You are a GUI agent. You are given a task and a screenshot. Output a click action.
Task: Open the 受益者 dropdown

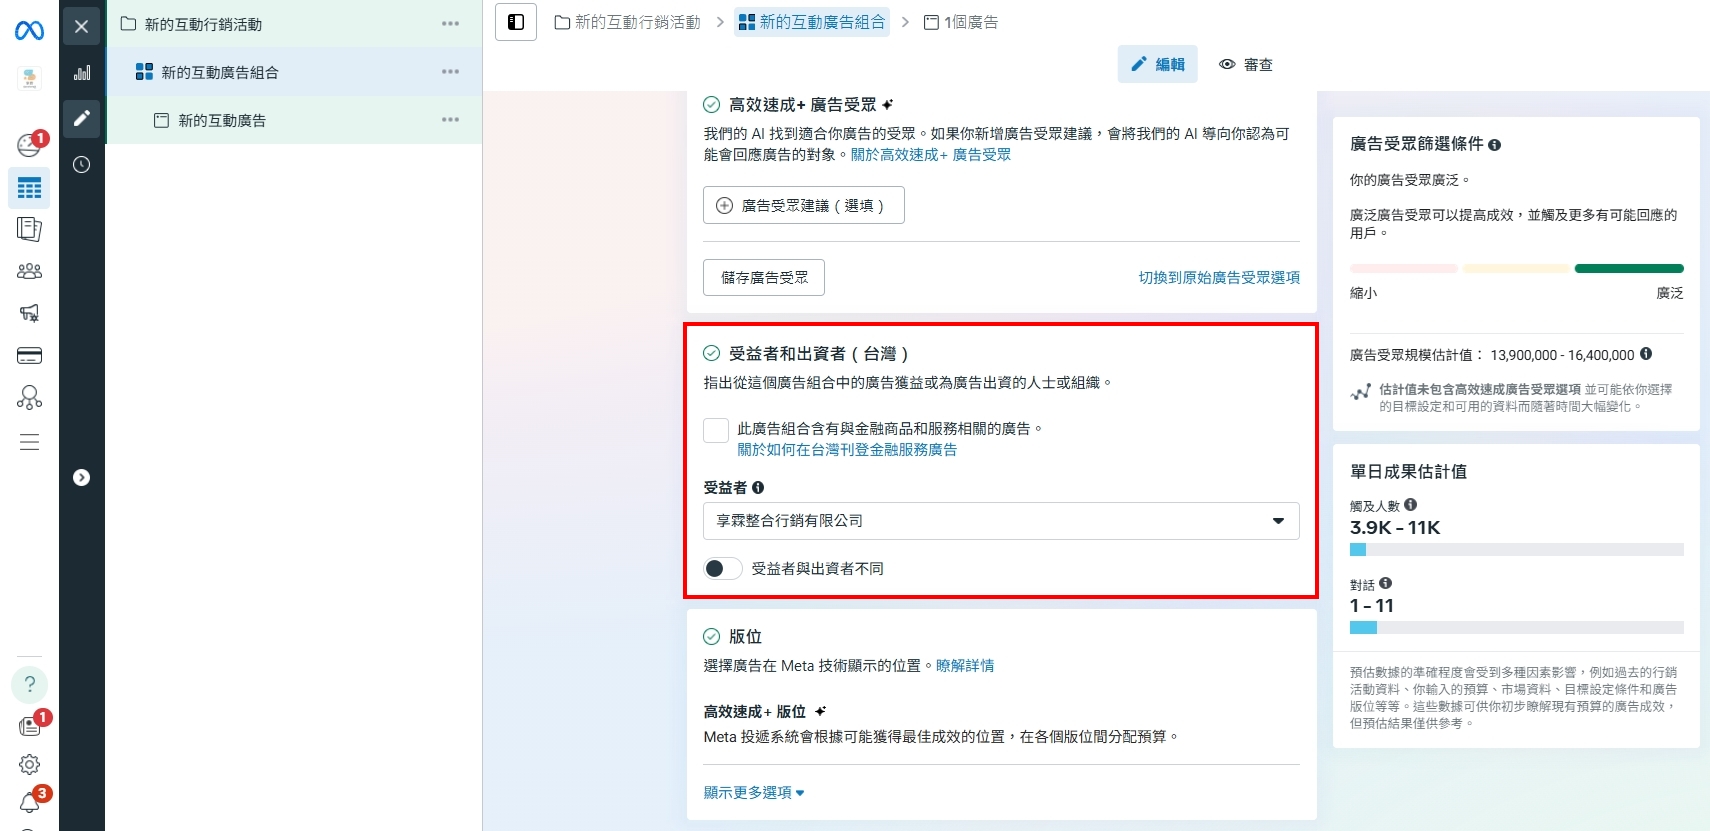[1000, 521]
